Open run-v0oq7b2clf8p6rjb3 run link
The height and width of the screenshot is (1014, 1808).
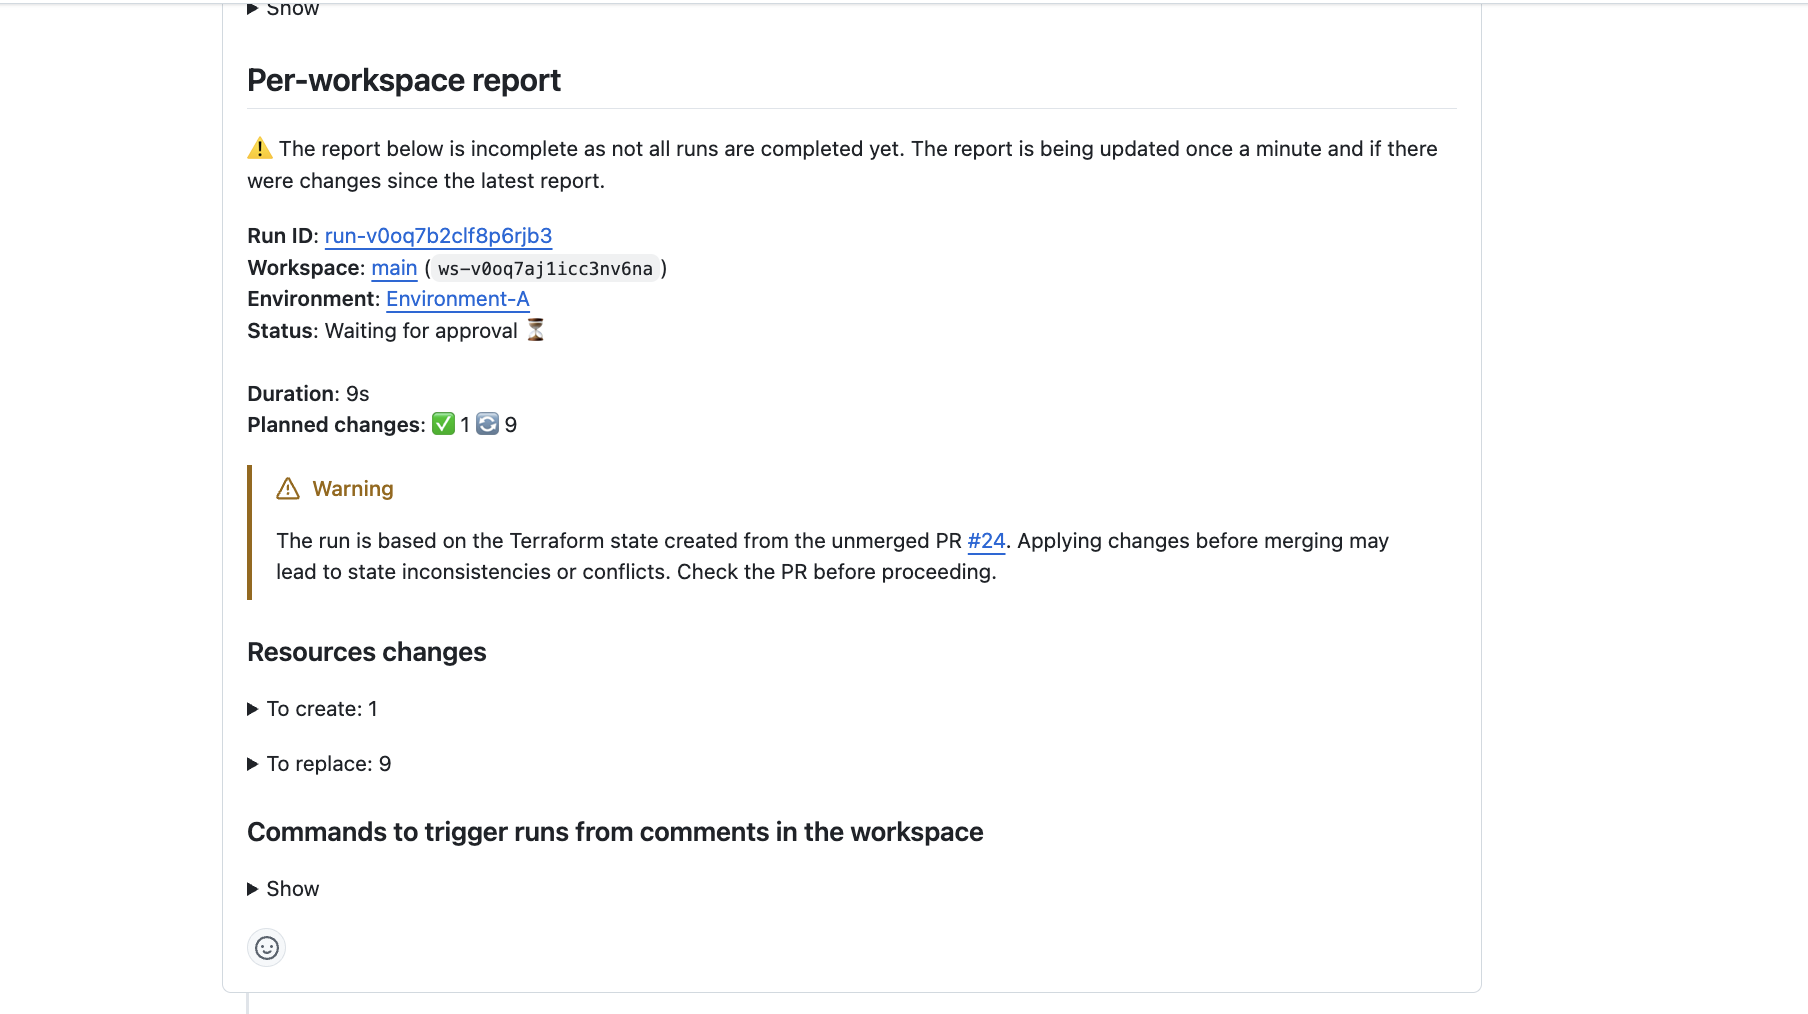click(x=438, y=236)
